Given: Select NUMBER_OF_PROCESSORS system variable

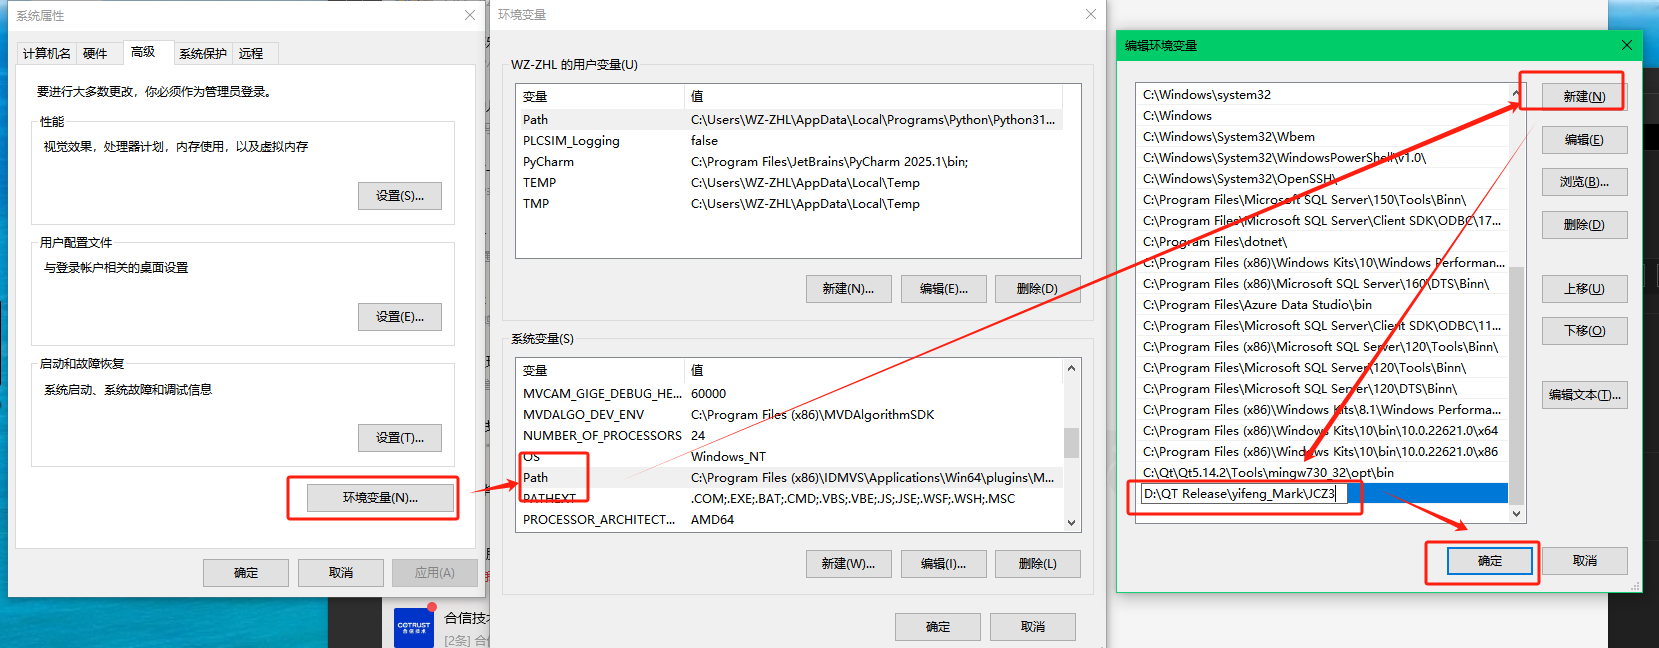Looking at the screenshot, I should 788,436.
